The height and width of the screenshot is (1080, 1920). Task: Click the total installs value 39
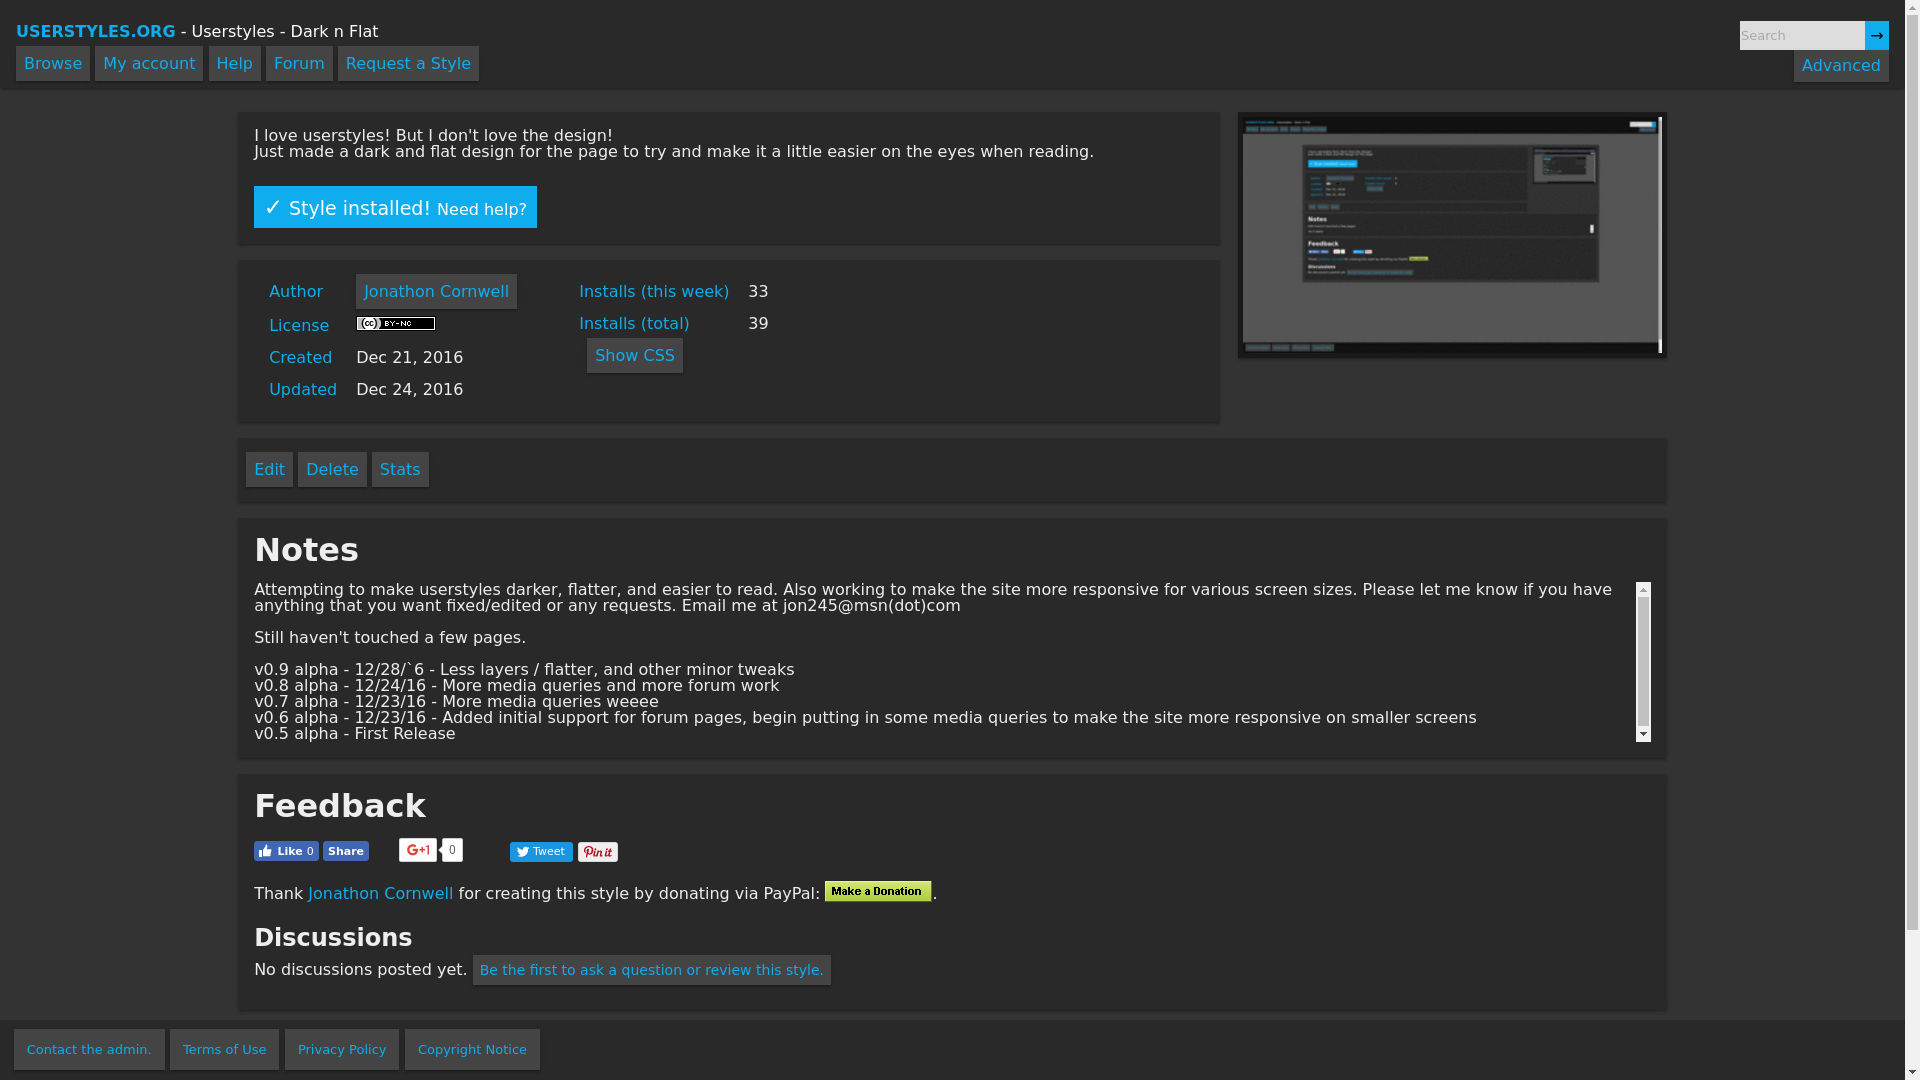(758, 323)
